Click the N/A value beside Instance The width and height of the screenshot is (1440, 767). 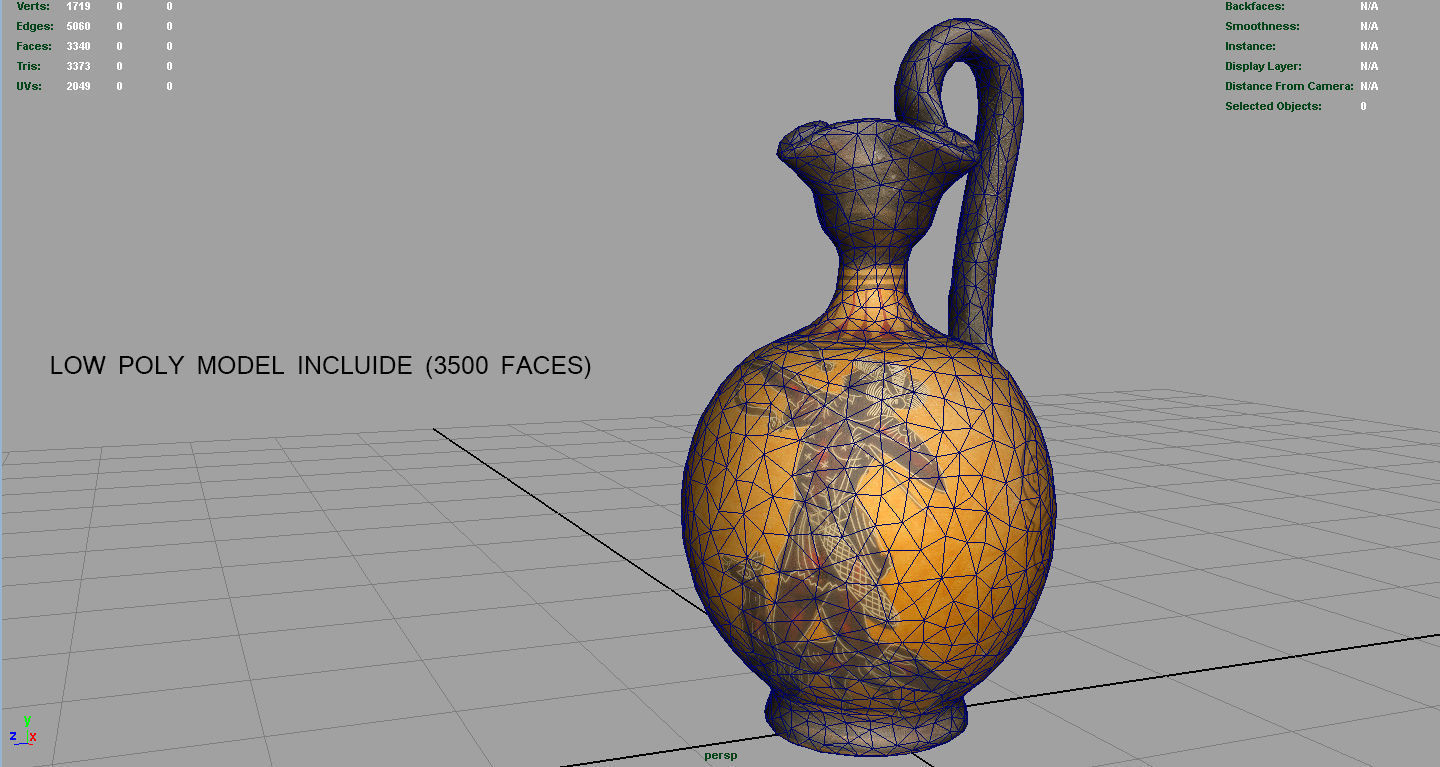pos(1369,46)
